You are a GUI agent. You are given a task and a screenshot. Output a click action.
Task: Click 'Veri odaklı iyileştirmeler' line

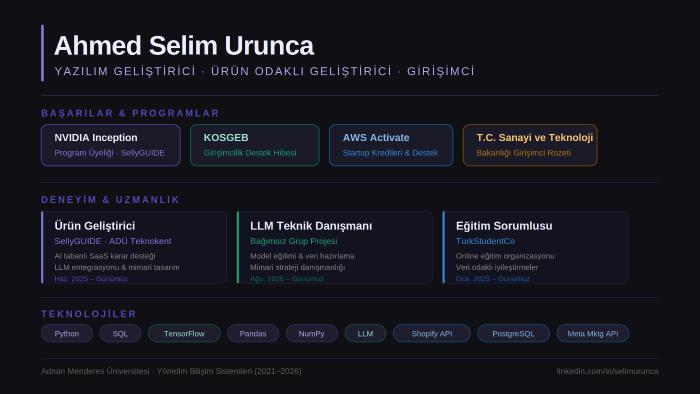pos(497,267)
